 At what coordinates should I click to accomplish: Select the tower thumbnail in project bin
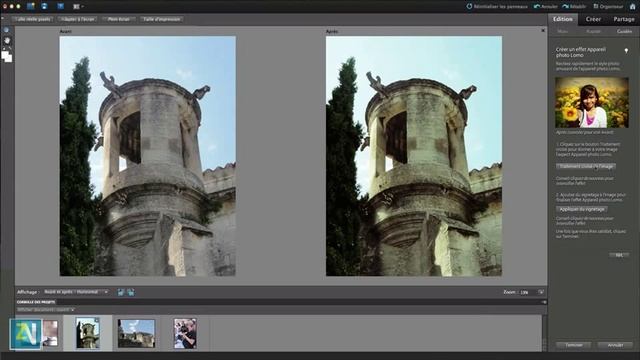[x=87, y=333]
